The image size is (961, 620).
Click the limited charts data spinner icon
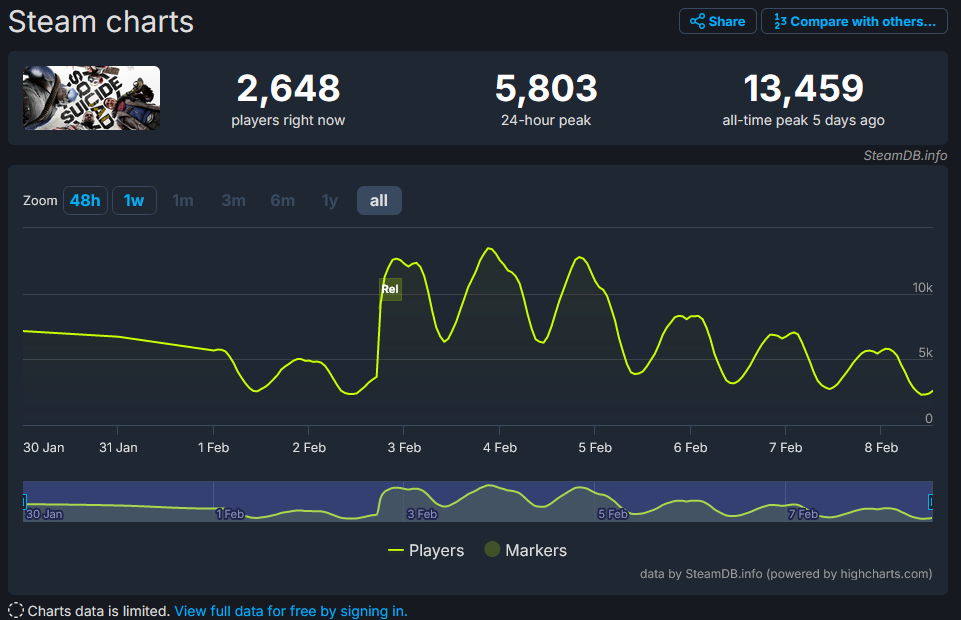[x=16, y=610]
